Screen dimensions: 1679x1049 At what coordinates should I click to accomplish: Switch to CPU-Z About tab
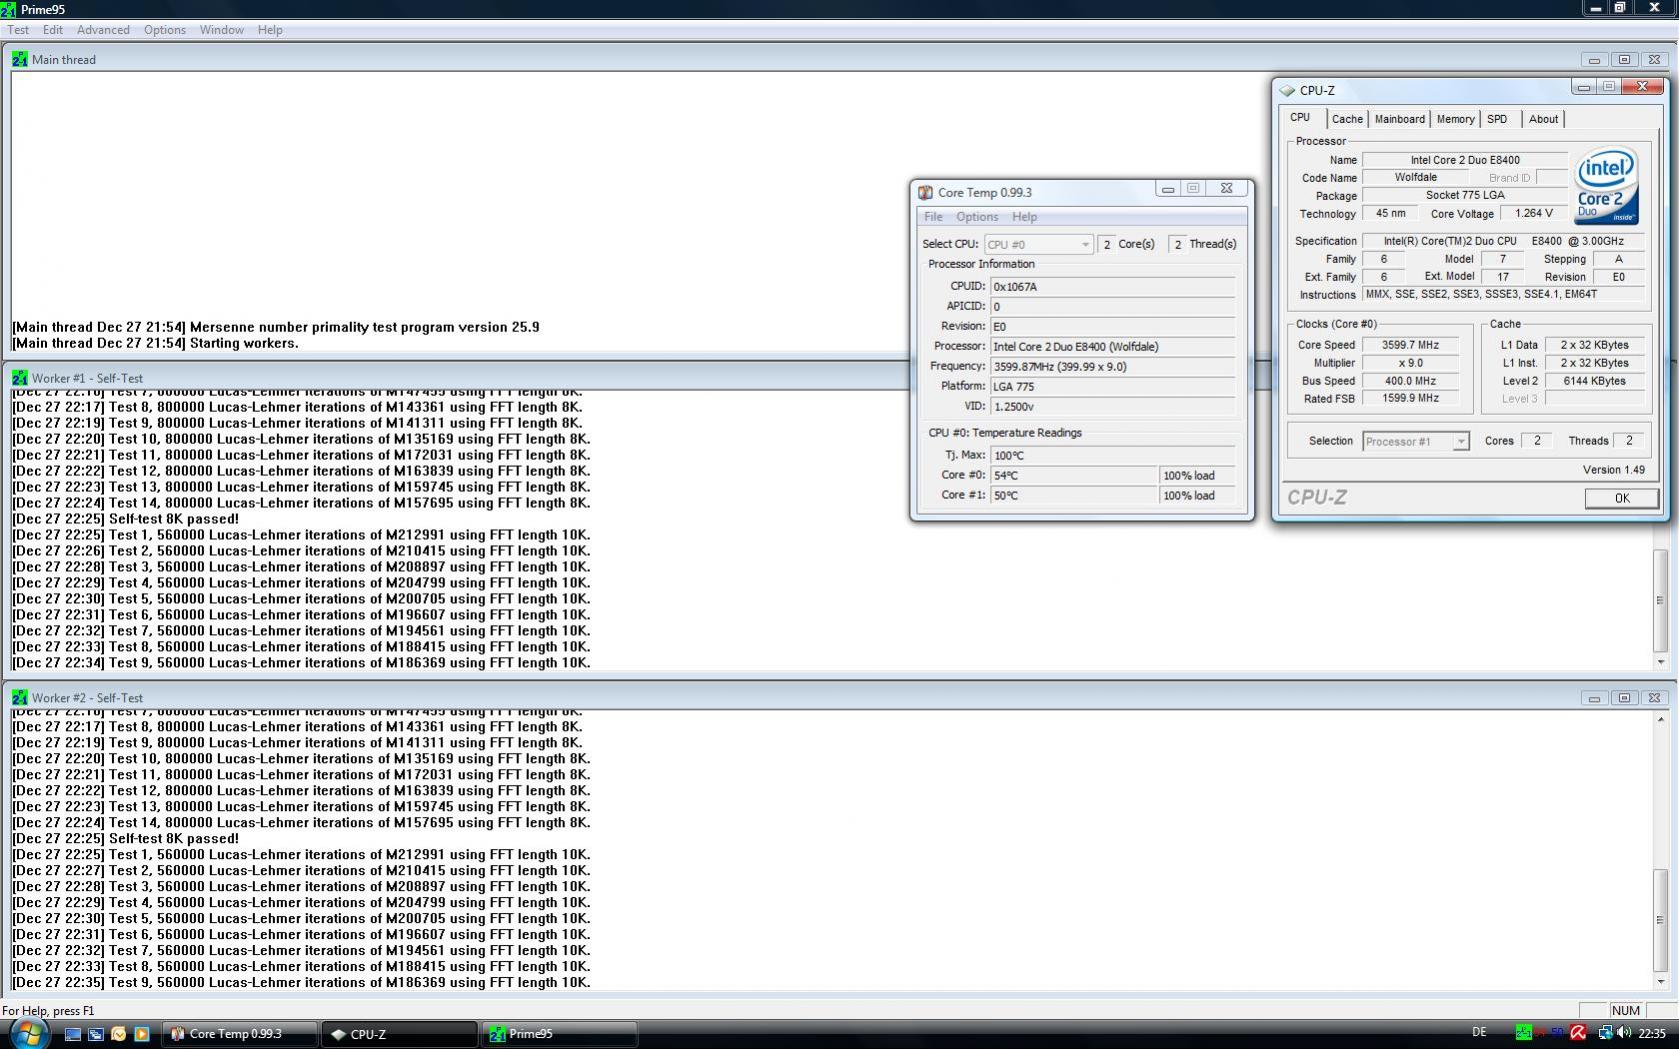pos(1543,119)
